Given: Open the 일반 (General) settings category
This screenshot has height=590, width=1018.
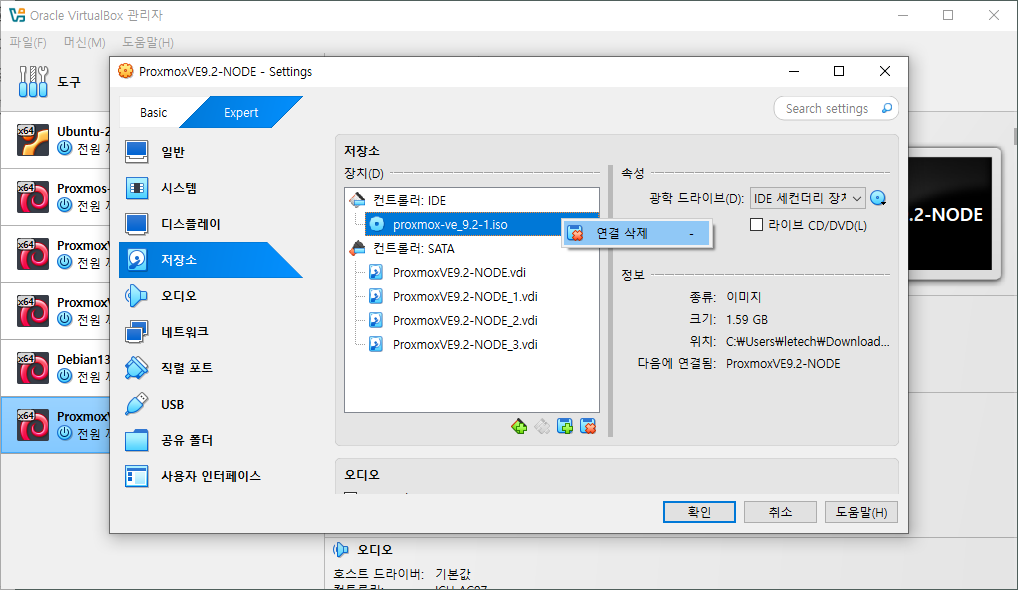Looking at the screenshot, I should [210, 152].
